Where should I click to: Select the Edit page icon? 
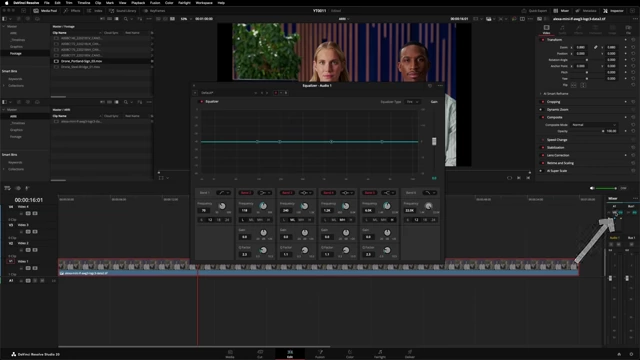point(290,353)
